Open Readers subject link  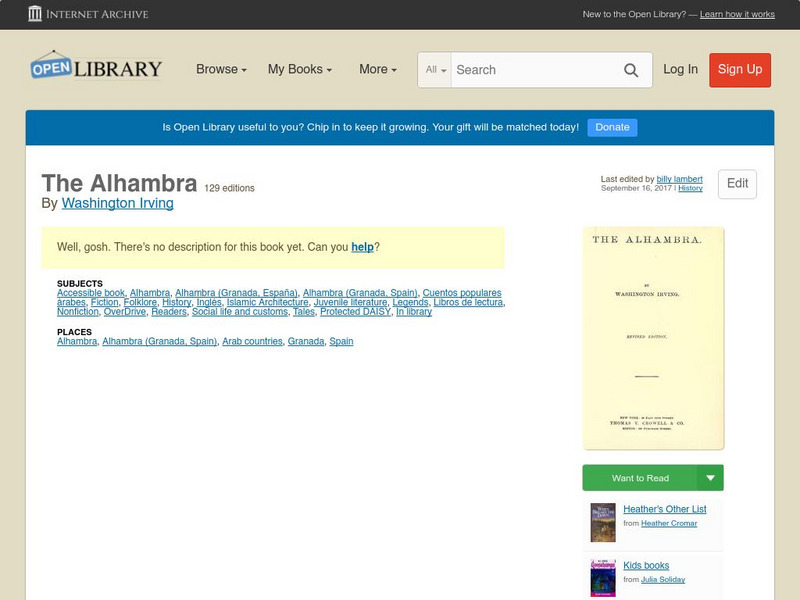[x=169, y=312]
